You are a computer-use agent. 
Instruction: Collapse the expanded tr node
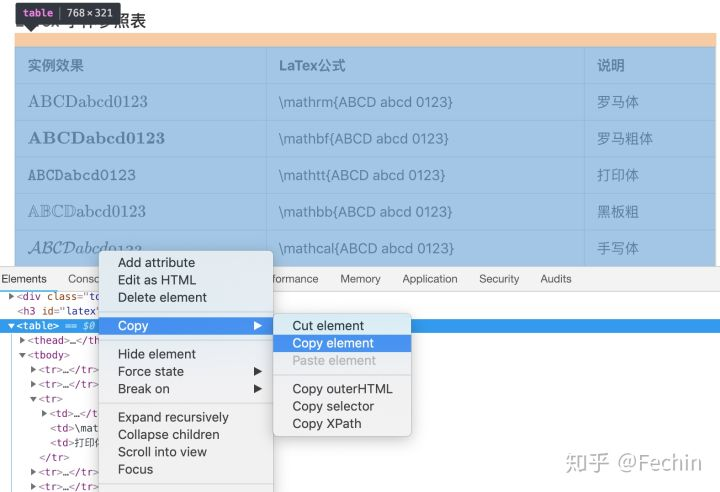[33, 399]
